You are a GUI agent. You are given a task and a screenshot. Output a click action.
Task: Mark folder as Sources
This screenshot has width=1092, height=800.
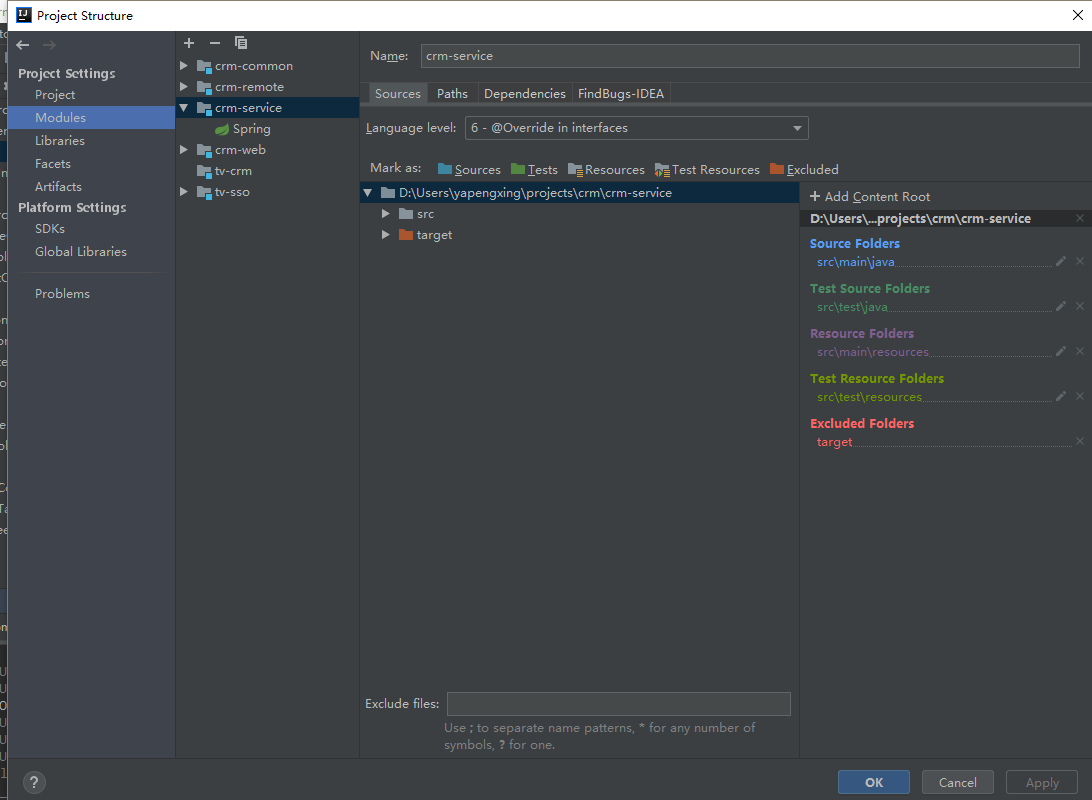(x=469, y=169)
